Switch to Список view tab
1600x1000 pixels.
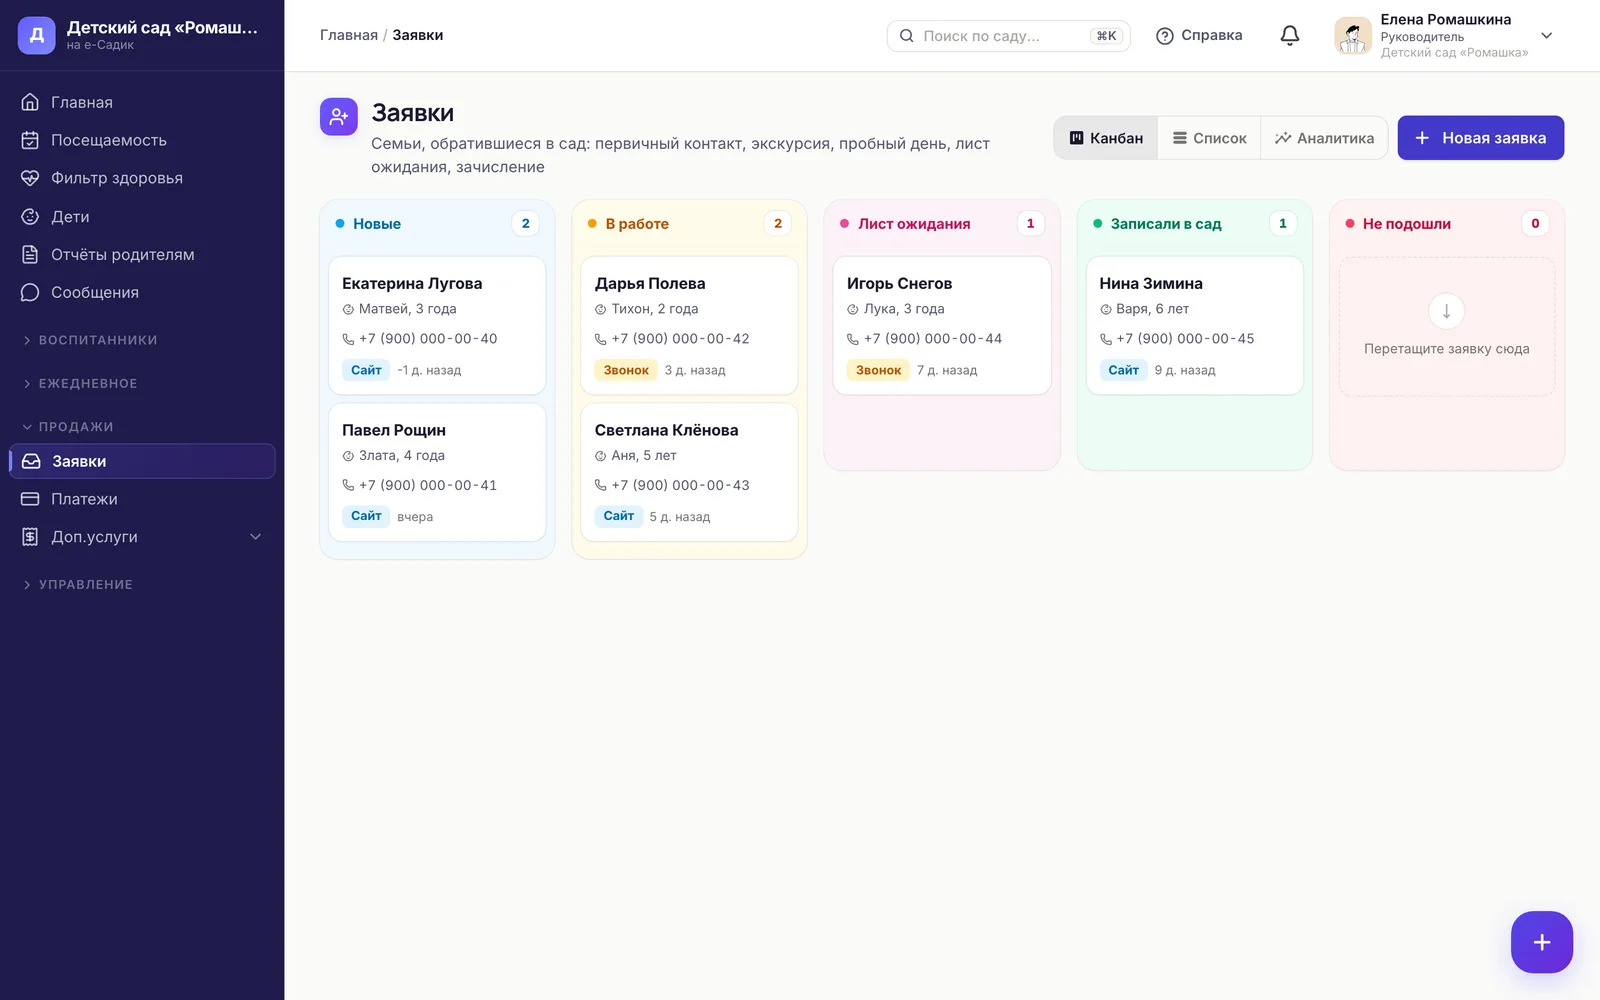pyautogui.click(x=1209, y=138)
